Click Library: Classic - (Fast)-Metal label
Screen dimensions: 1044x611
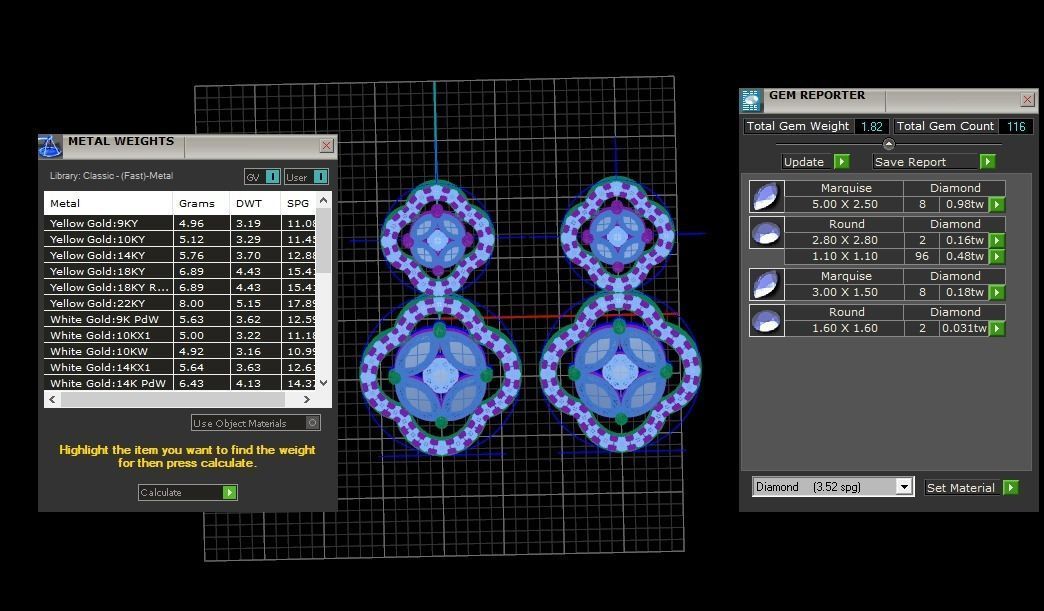coord(111,176)
